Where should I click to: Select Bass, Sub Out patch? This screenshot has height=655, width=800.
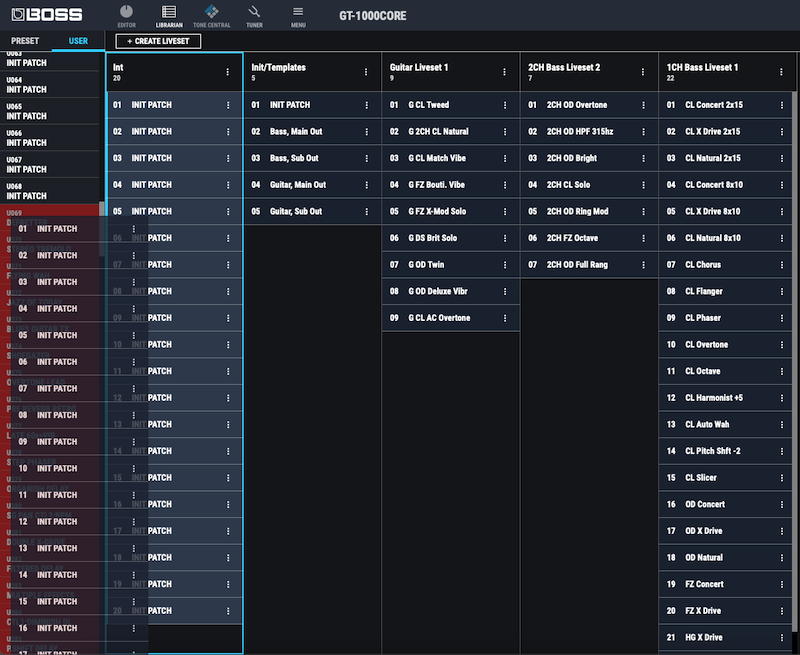click(x=313, y=158)
